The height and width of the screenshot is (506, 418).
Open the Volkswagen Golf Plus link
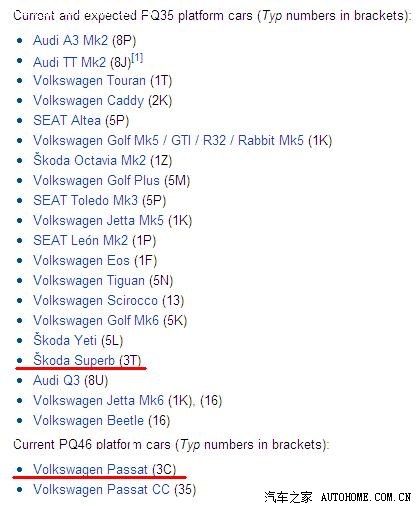(96, 181)
